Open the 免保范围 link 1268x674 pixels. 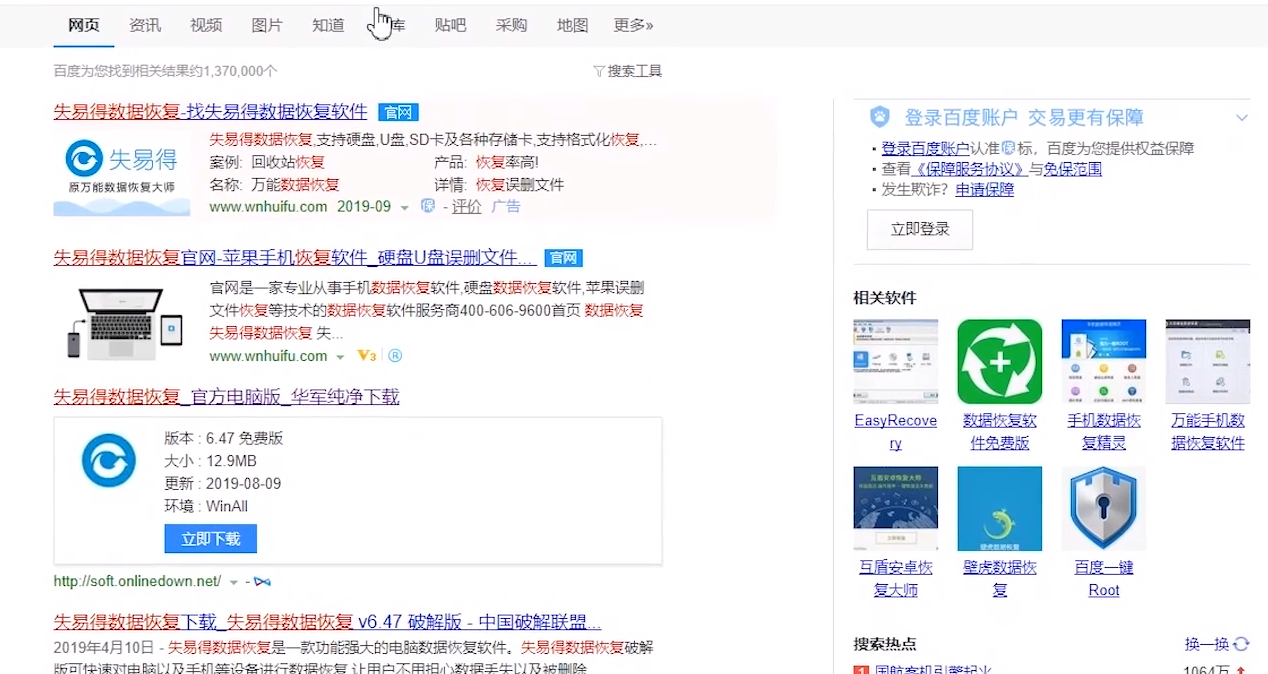[1072, 169]
